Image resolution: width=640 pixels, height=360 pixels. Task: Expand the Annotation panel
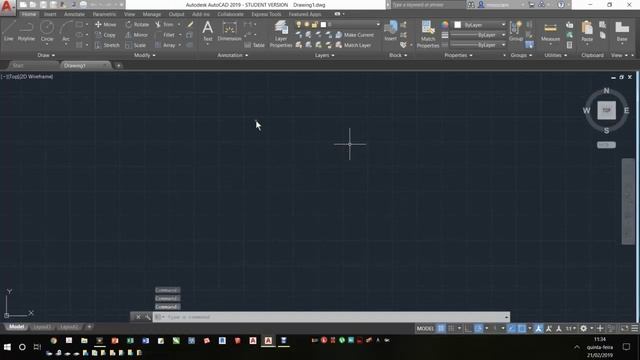tap(232, 55)
